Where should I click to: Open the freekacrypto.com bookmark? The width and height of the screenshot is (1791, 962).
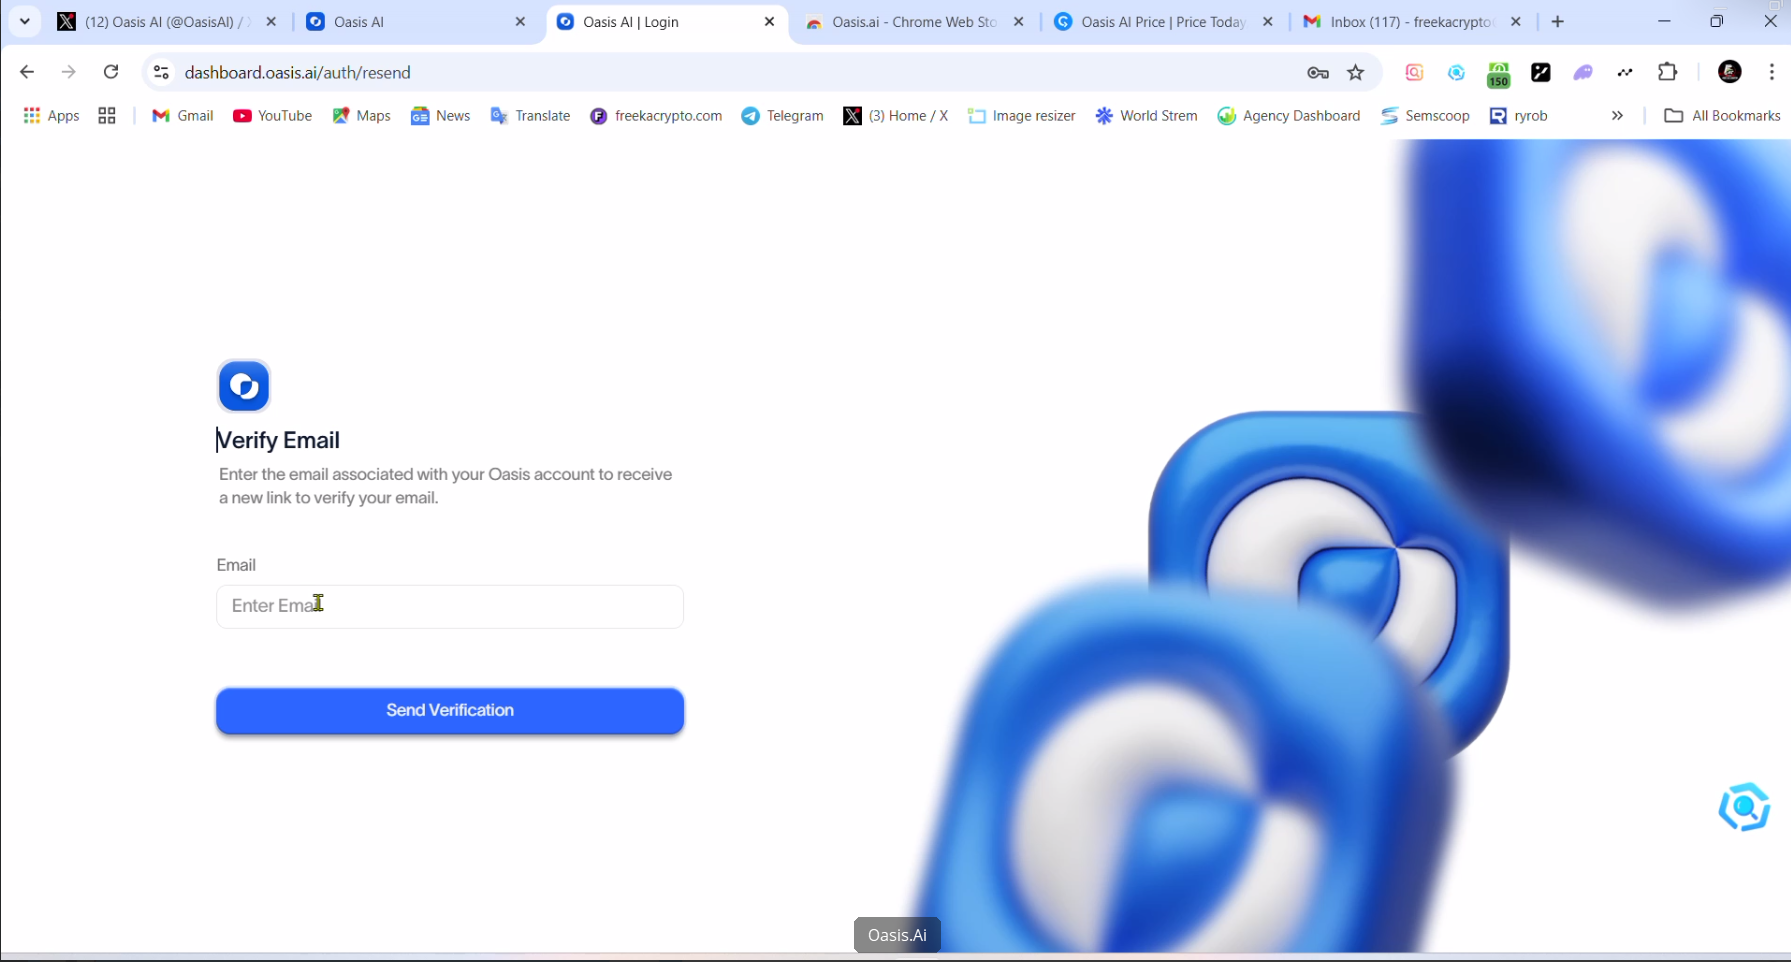pyautogui.click(x=656, y=116)
